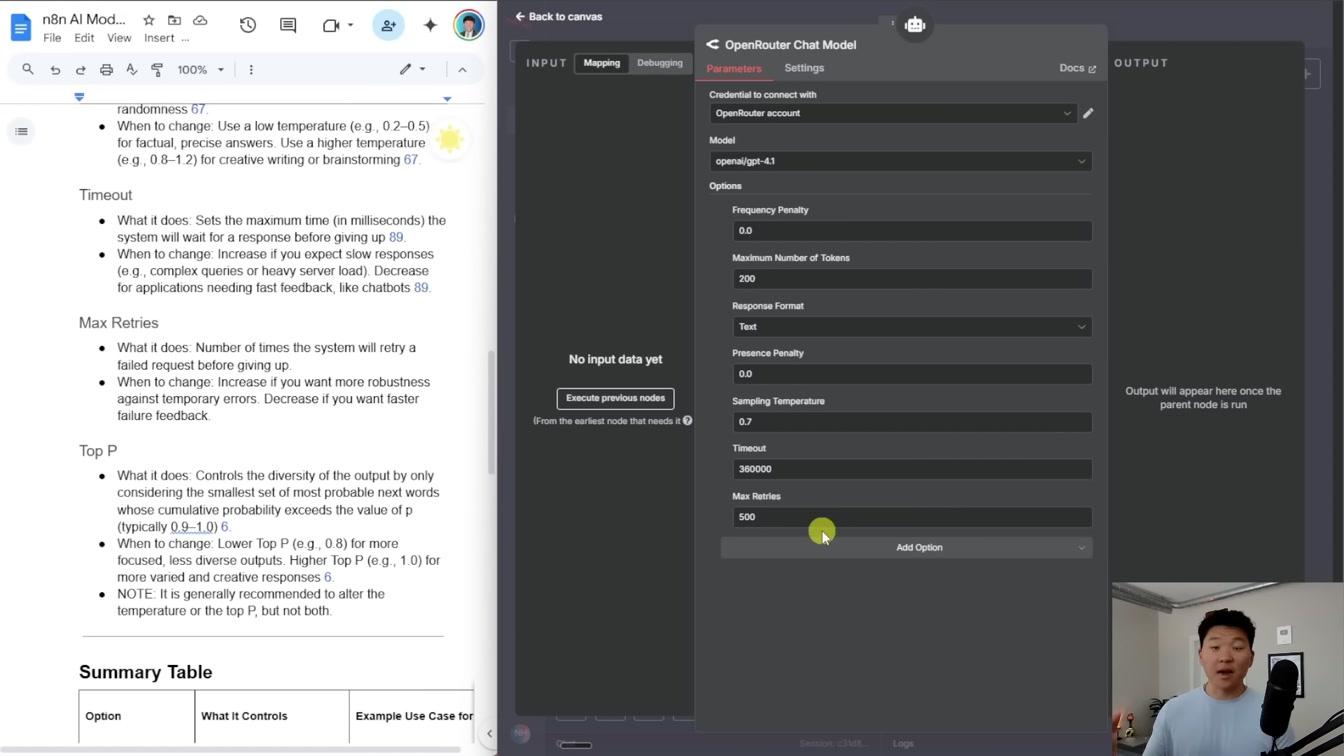
Task: Run spelling and grammar check
Action: [132, 70]
